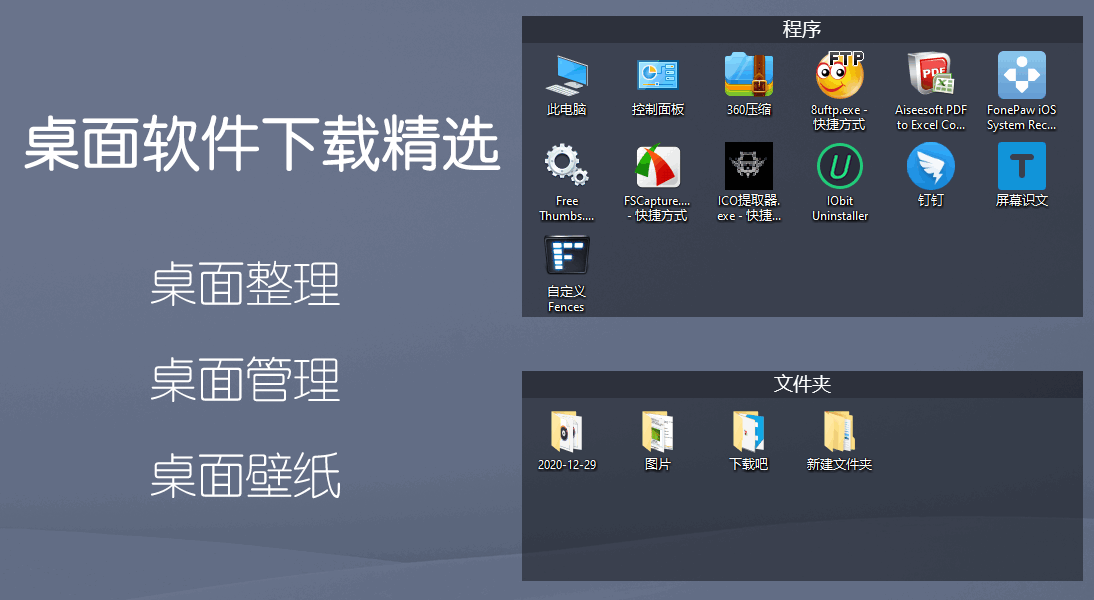Screen dimensions: 1094x600
Task: Open the 屏幕识文 OCR tool
Action: point(1021,165)
